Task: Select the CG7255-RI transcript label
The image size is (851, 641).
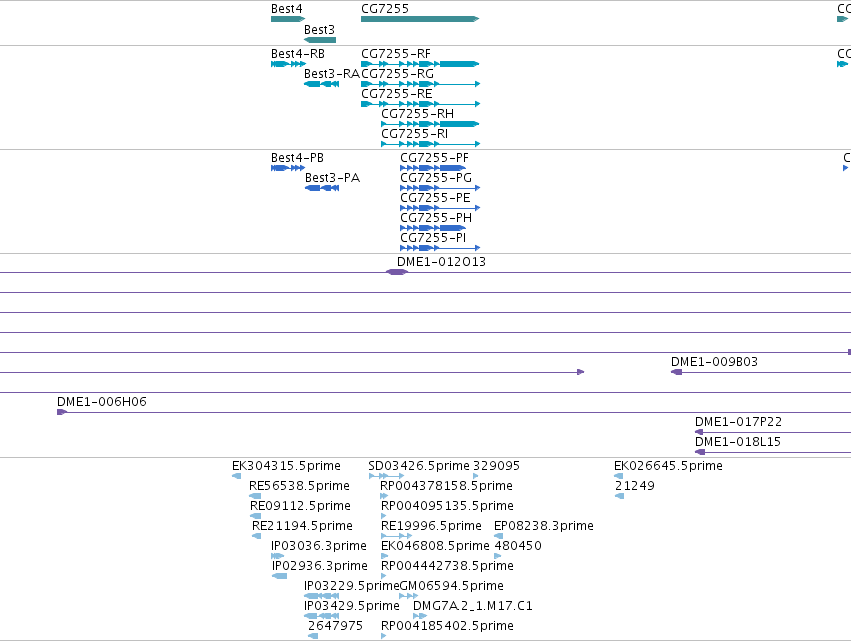Action: pos(415,134)
